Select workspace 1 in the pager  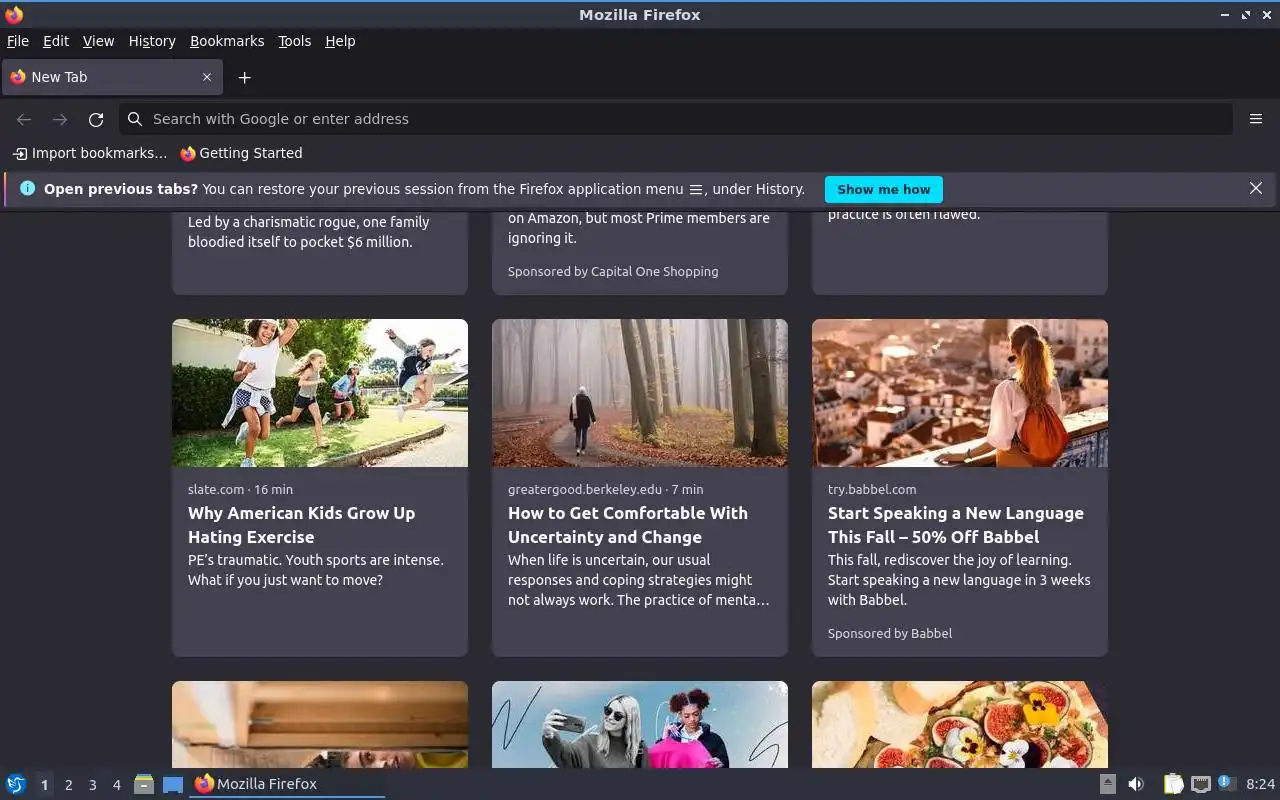44,785
